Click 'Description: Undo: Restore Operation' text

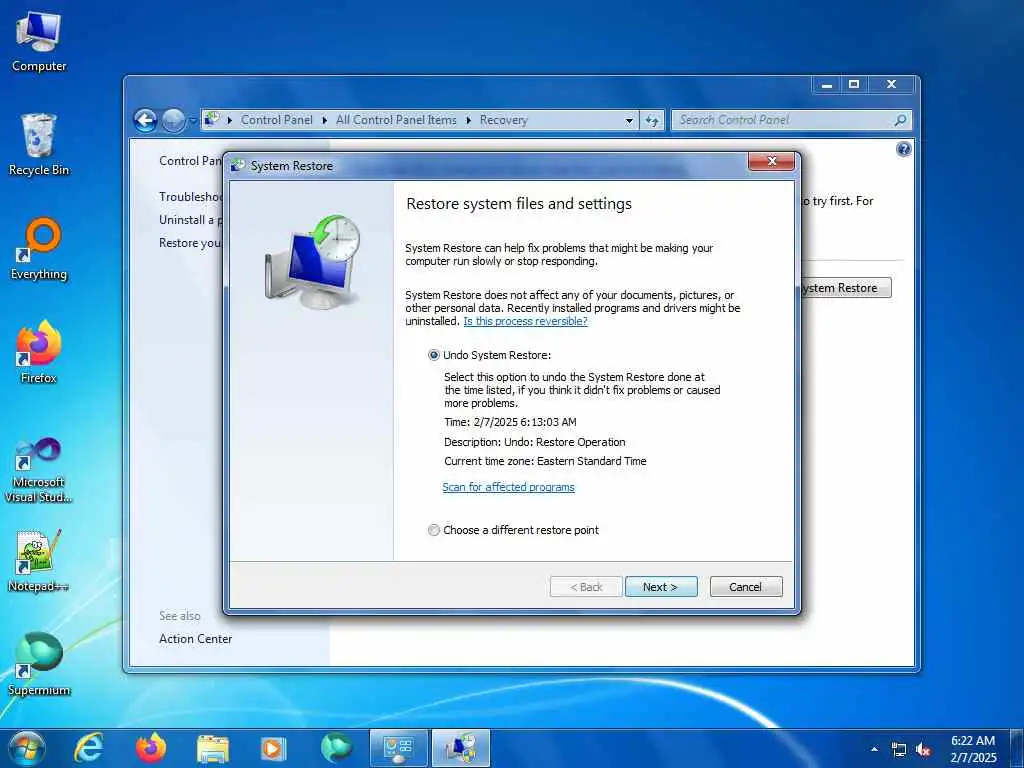534,442
